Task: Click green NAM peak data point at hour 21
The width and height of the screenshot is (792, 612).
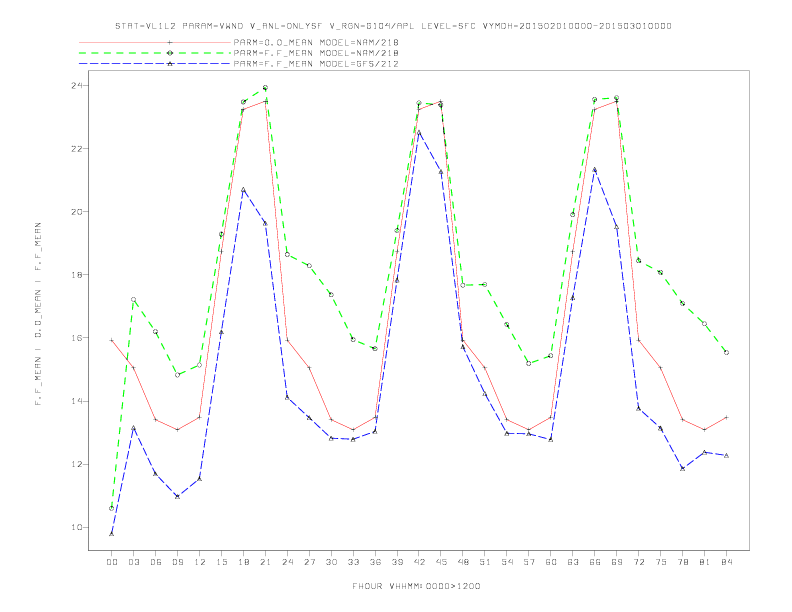Action: [x=265, y=88]
